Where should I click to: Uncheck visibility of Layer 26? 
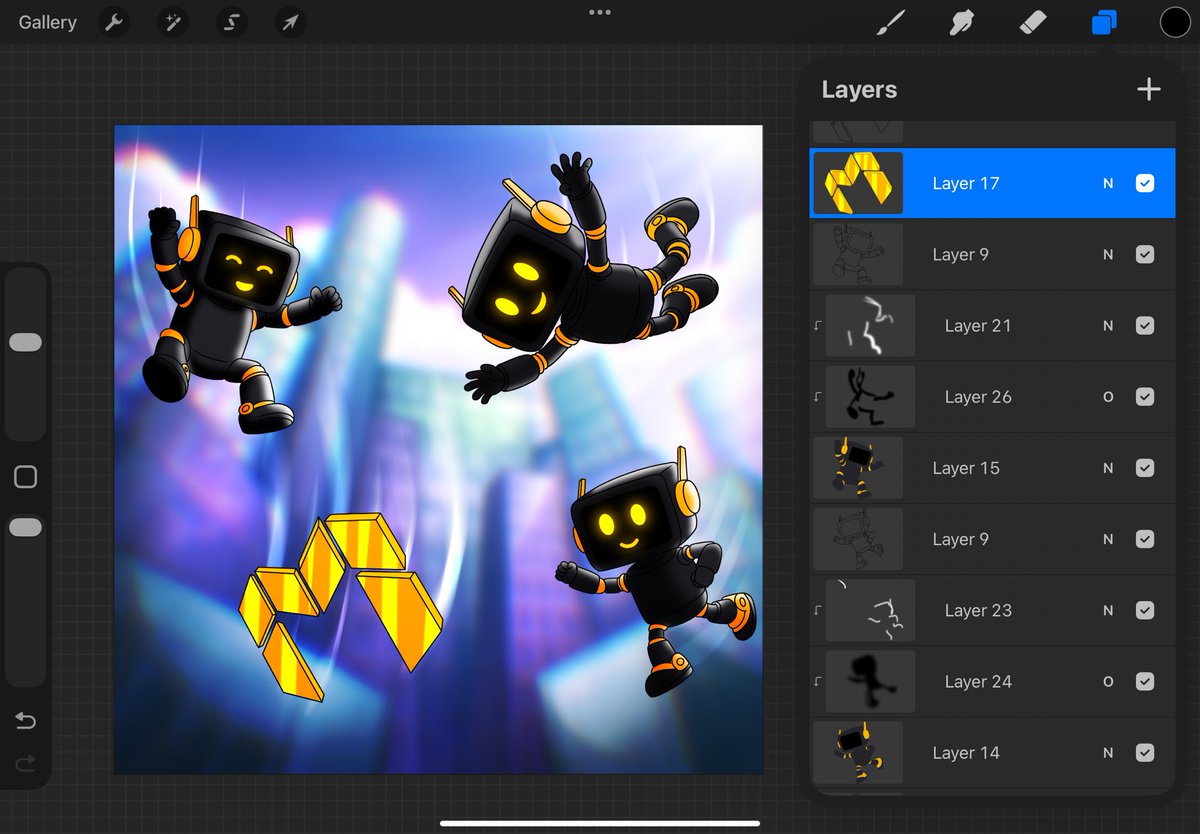pyautogui.click(x=1145, y=397)
